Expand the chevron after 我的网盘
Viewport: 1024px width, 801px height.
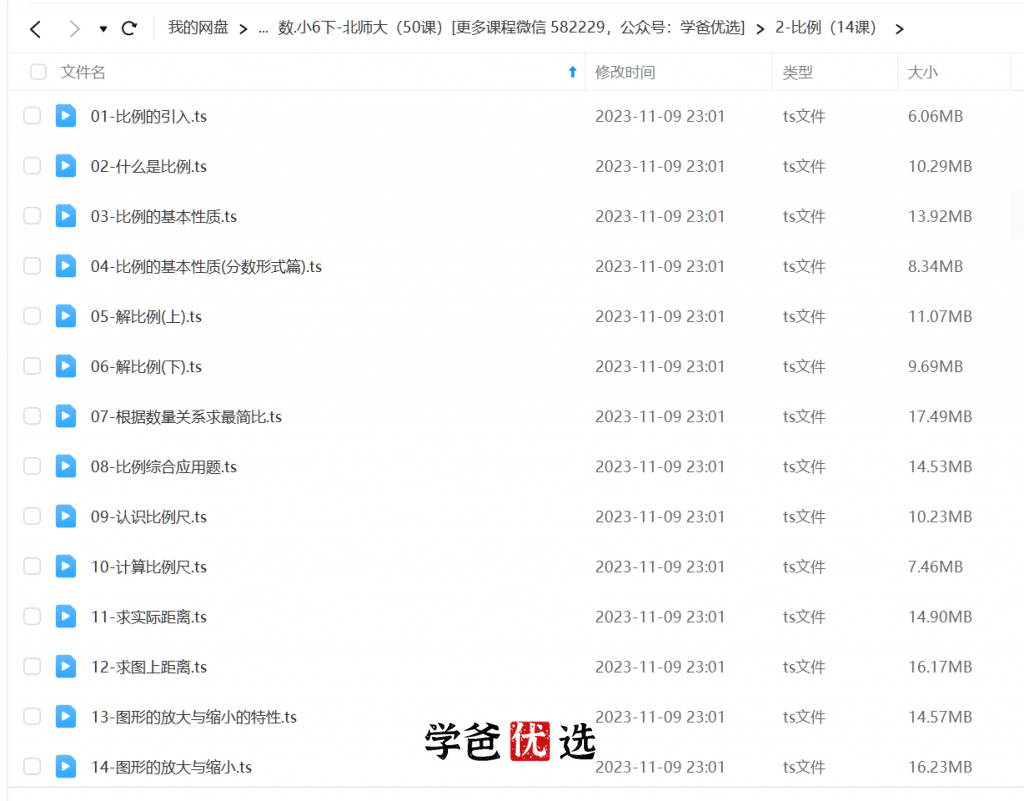(x=243, y=29)
